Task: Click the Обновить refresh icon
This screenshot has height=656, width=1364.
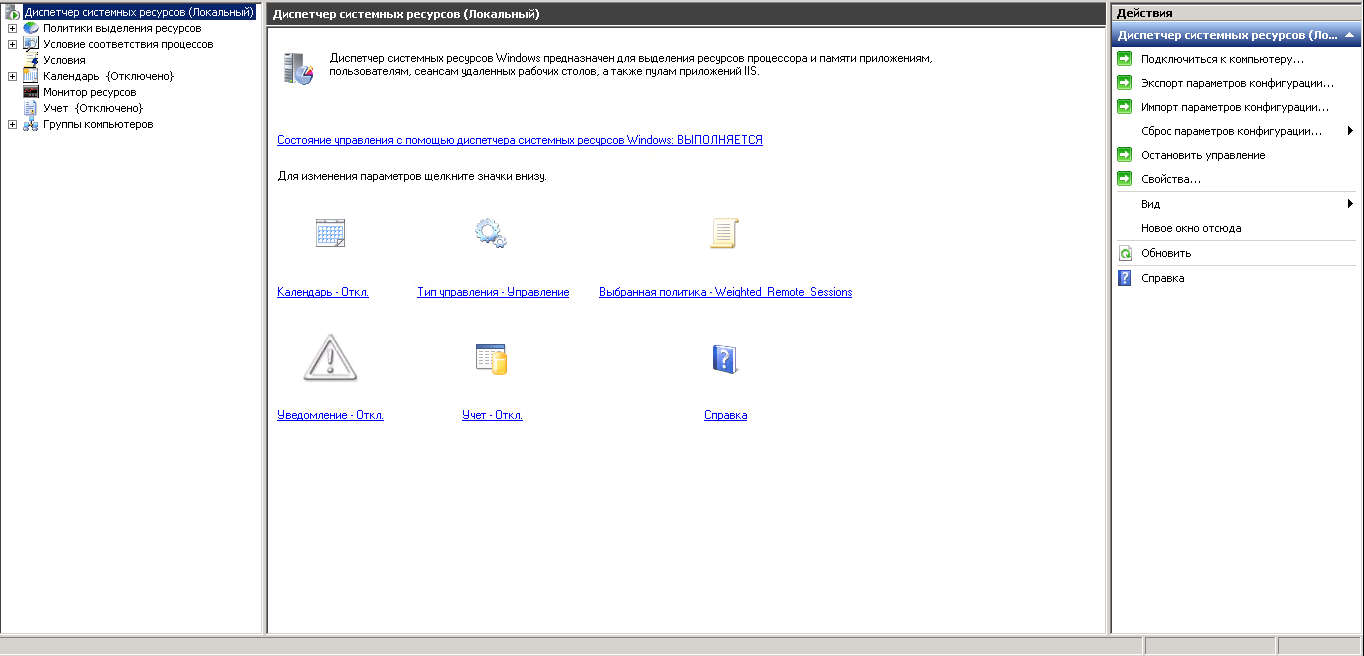Action: coord(1124,253)
